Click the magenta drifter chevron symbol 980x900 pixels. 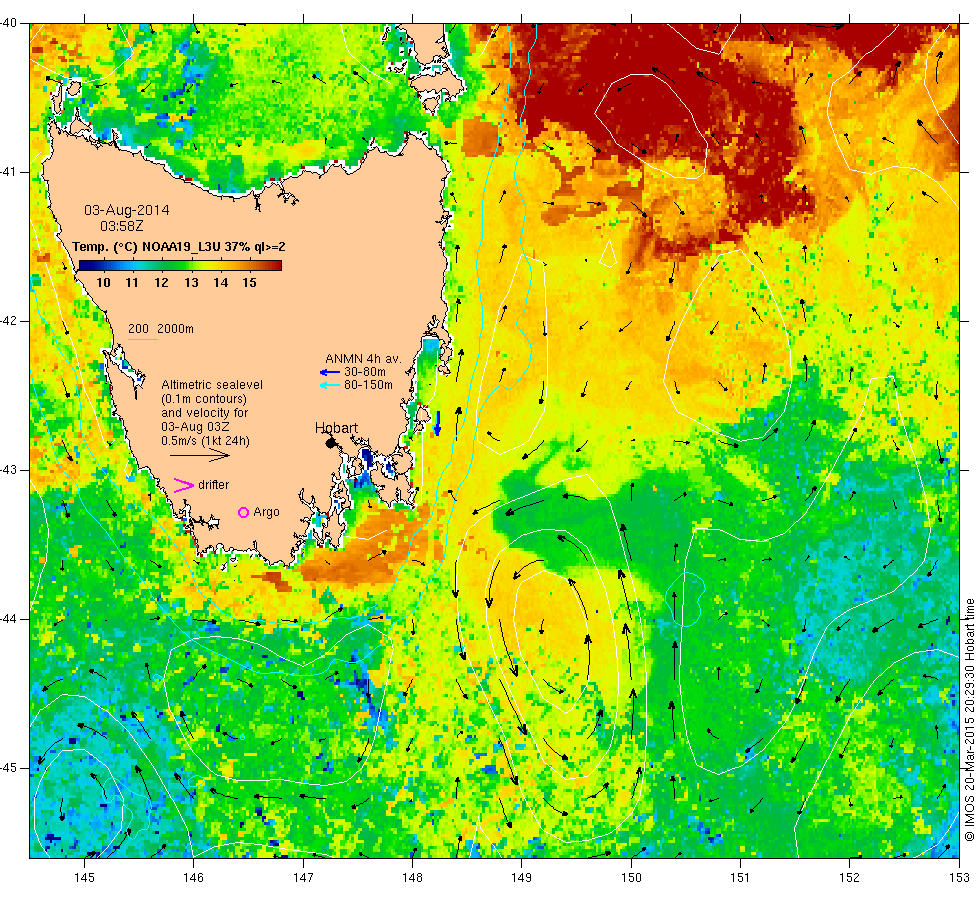(183, 486)
